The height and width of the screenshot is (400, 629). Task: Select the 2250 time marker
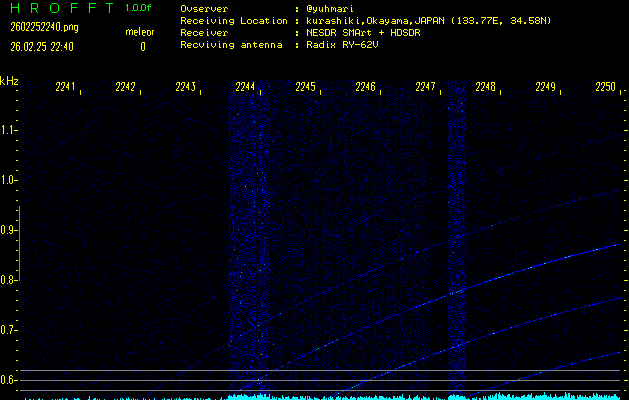(x=605, y=87)
